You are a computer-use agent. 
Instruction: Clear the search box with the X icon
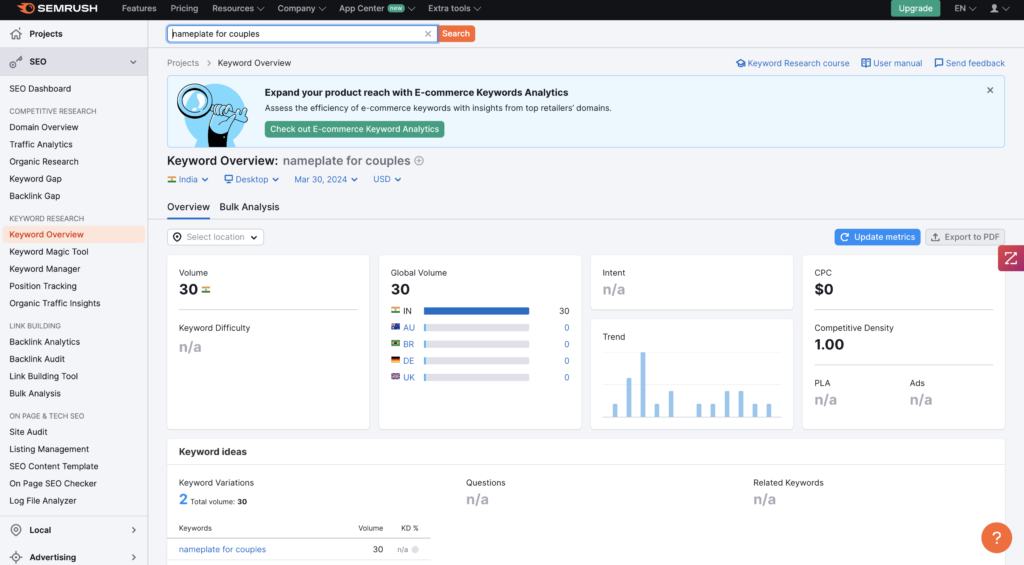coord(428,34)
